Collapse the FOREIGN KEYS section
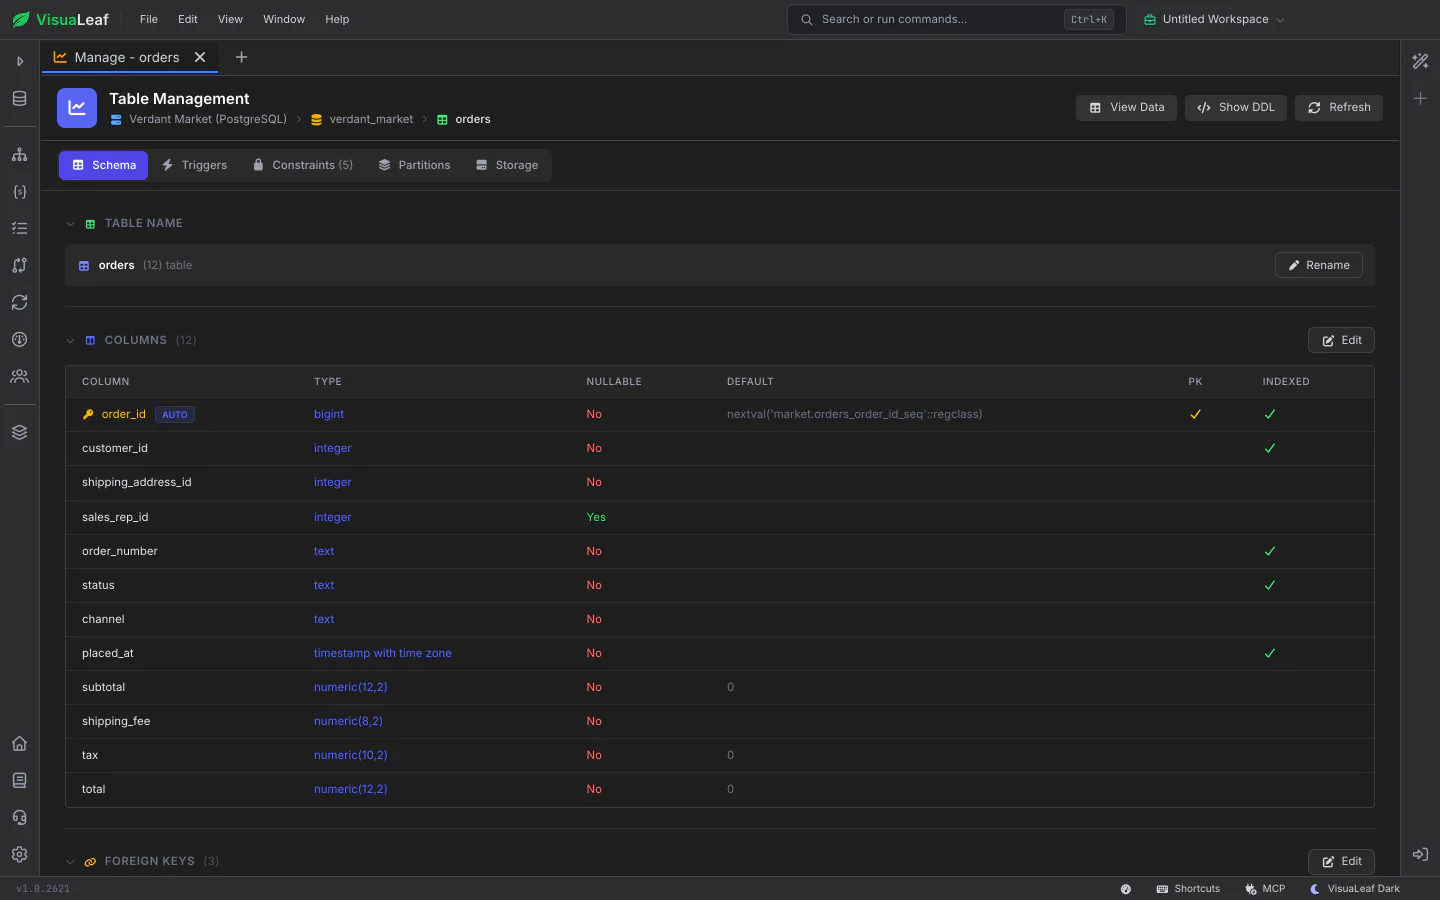 [x=70, y=862]
